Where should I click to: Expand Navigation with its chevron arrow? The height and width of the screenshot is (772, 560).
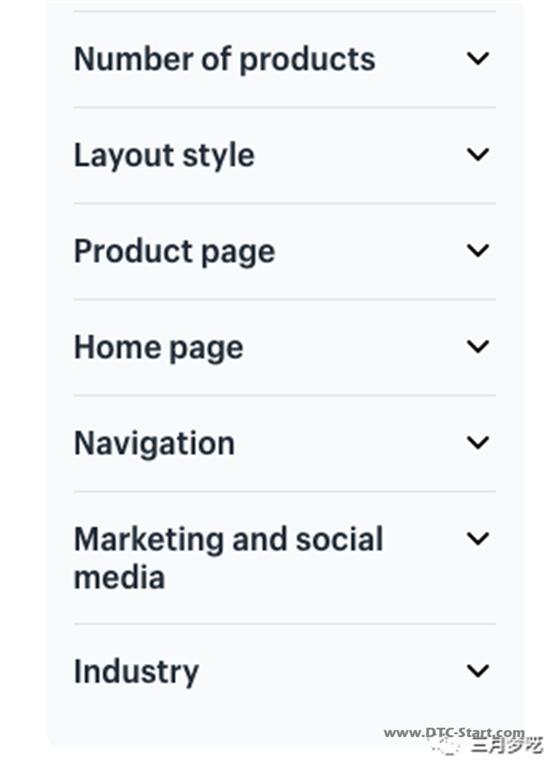(477, 443)
